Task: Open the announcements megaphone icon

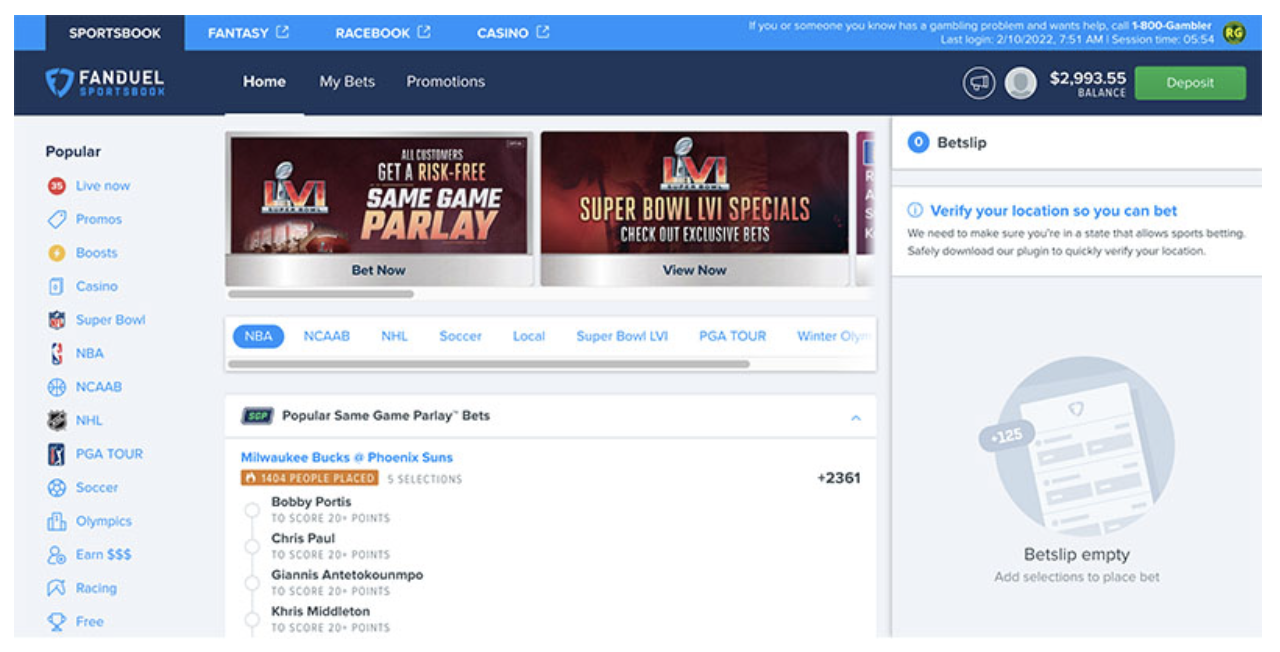Action: tap(979, 83)
